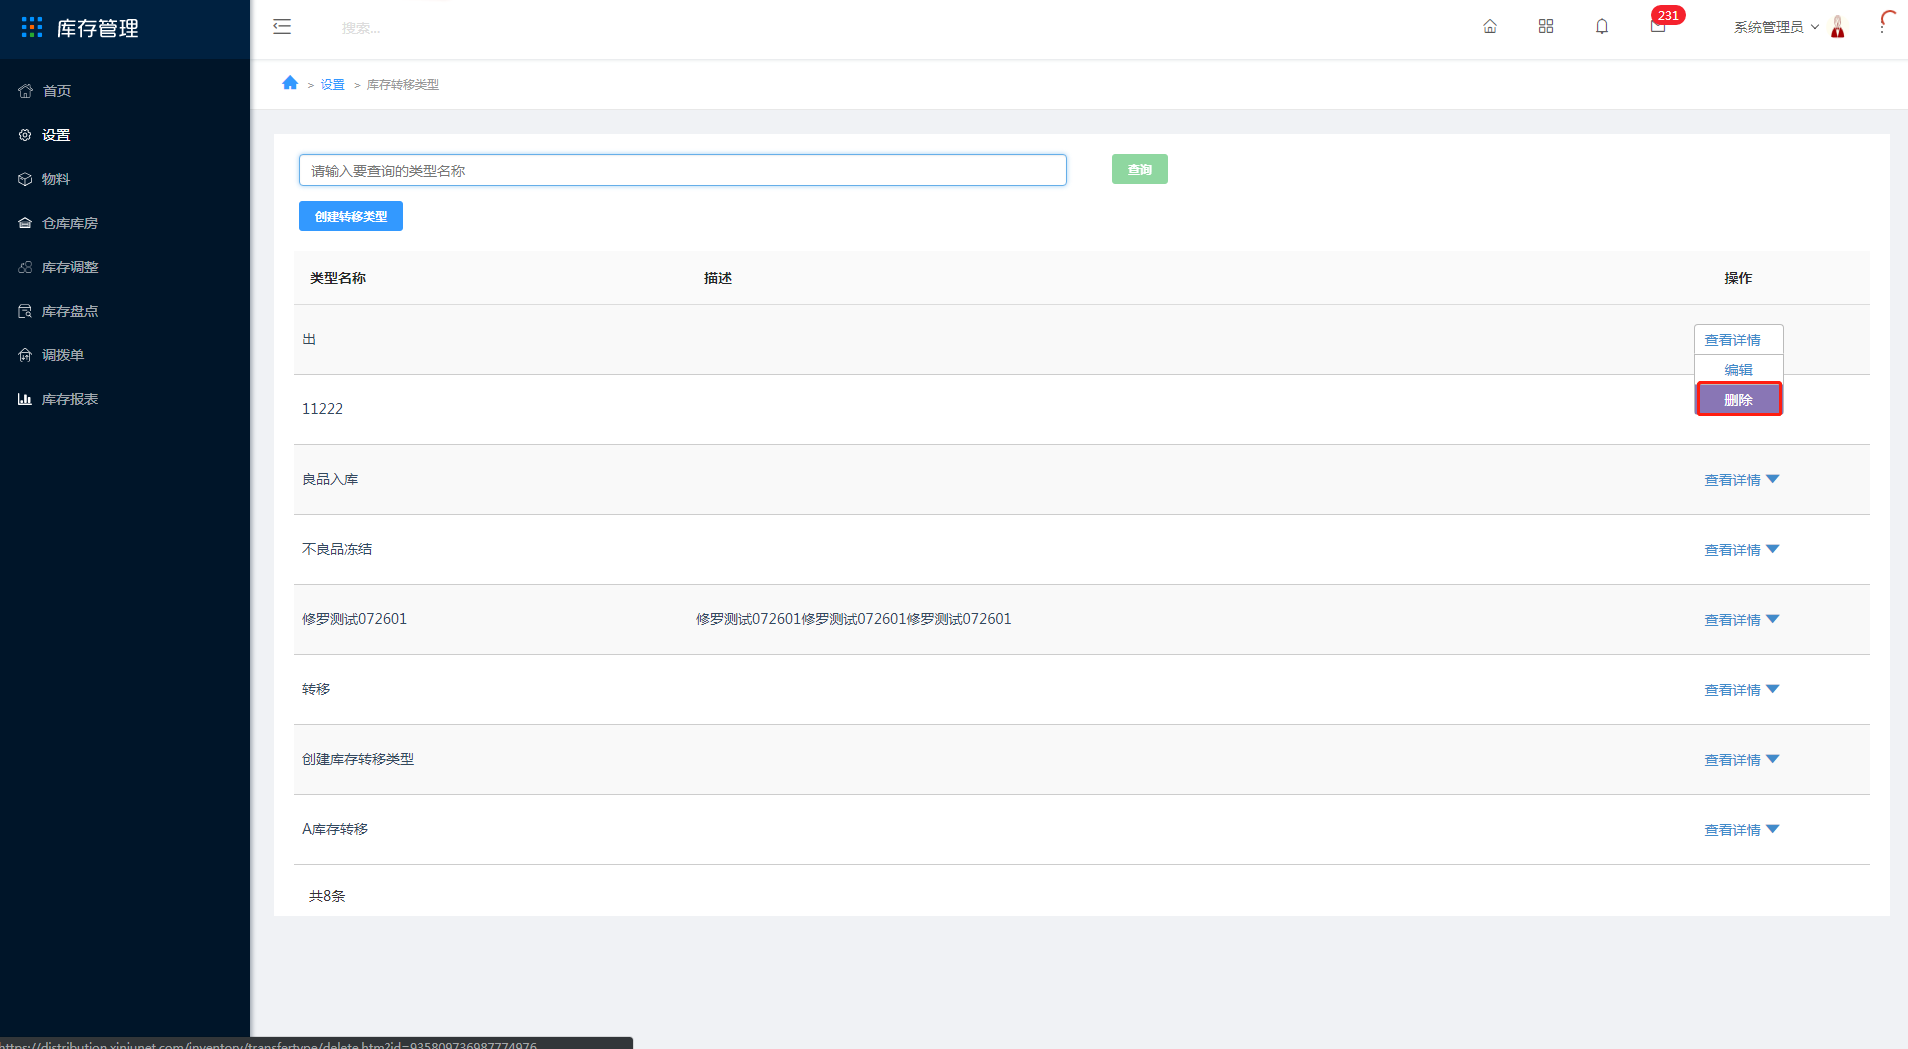The image size is (1908, 1049).
Task: Click the user avatar icon
Action: coord(1838,27)
